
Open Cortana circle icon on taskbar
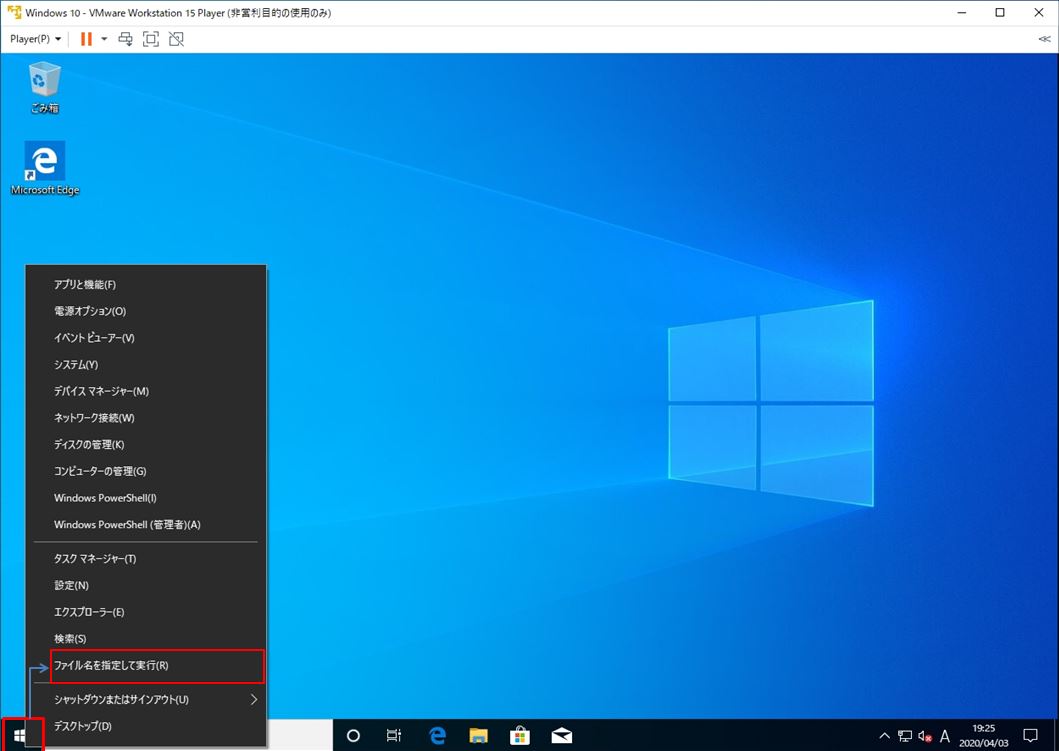point(353,735)
